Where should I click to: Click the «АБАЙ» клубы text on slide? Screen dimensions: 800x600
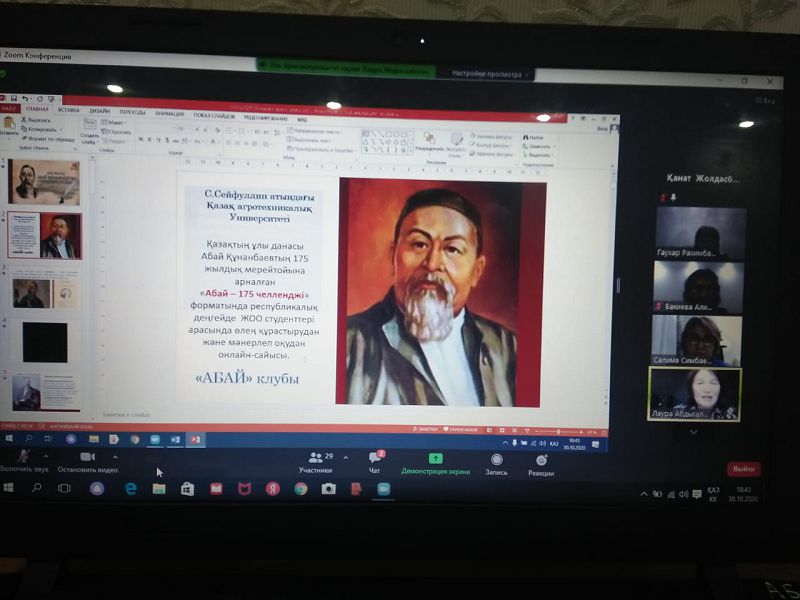(247, 379)
